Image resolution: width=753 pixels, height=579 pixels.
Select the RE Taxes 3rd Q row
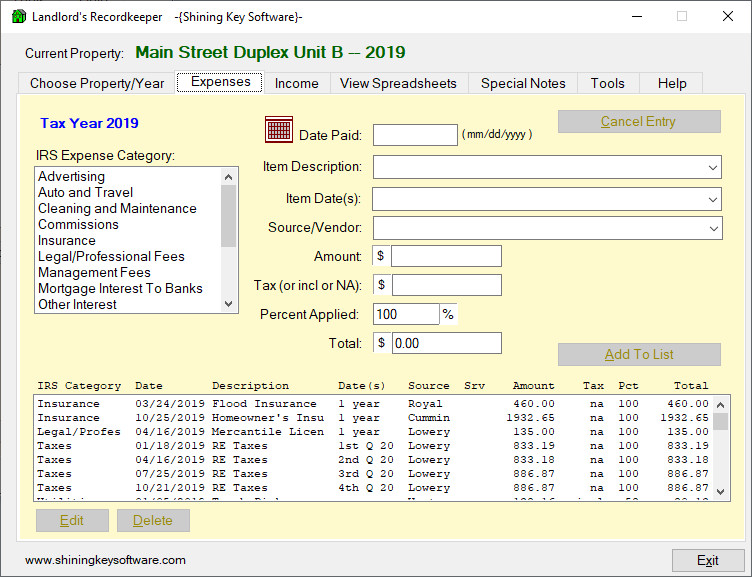pos(373,473)
